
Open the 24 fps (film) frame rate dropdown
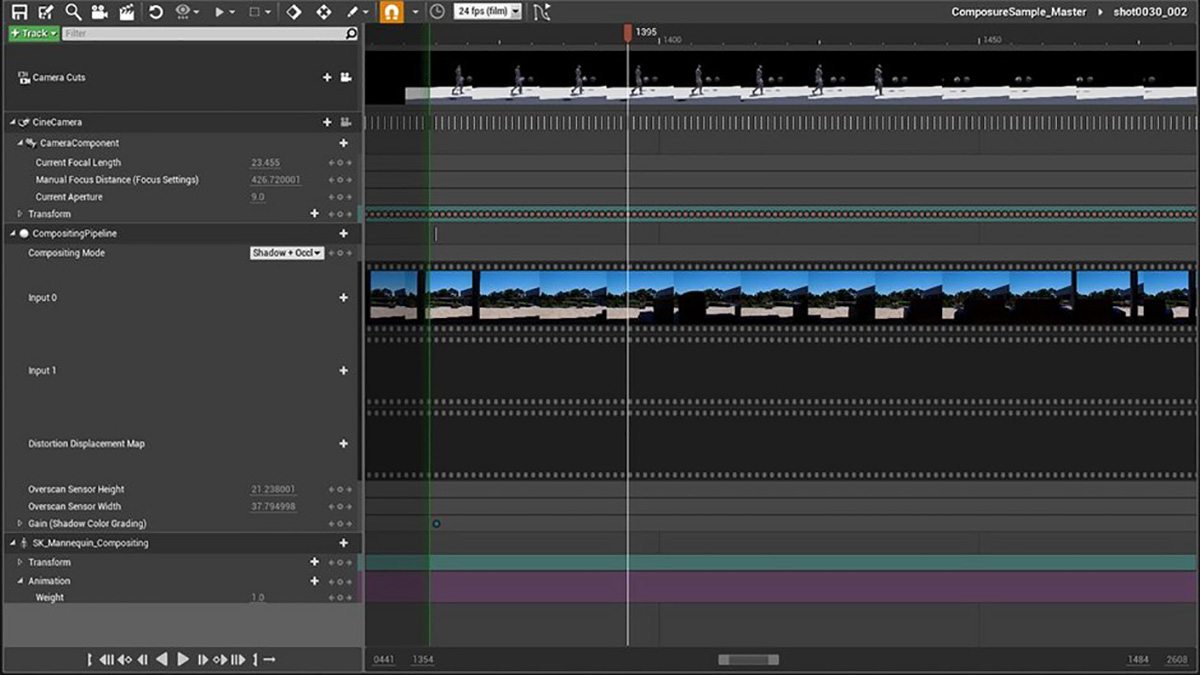(488, 12)
